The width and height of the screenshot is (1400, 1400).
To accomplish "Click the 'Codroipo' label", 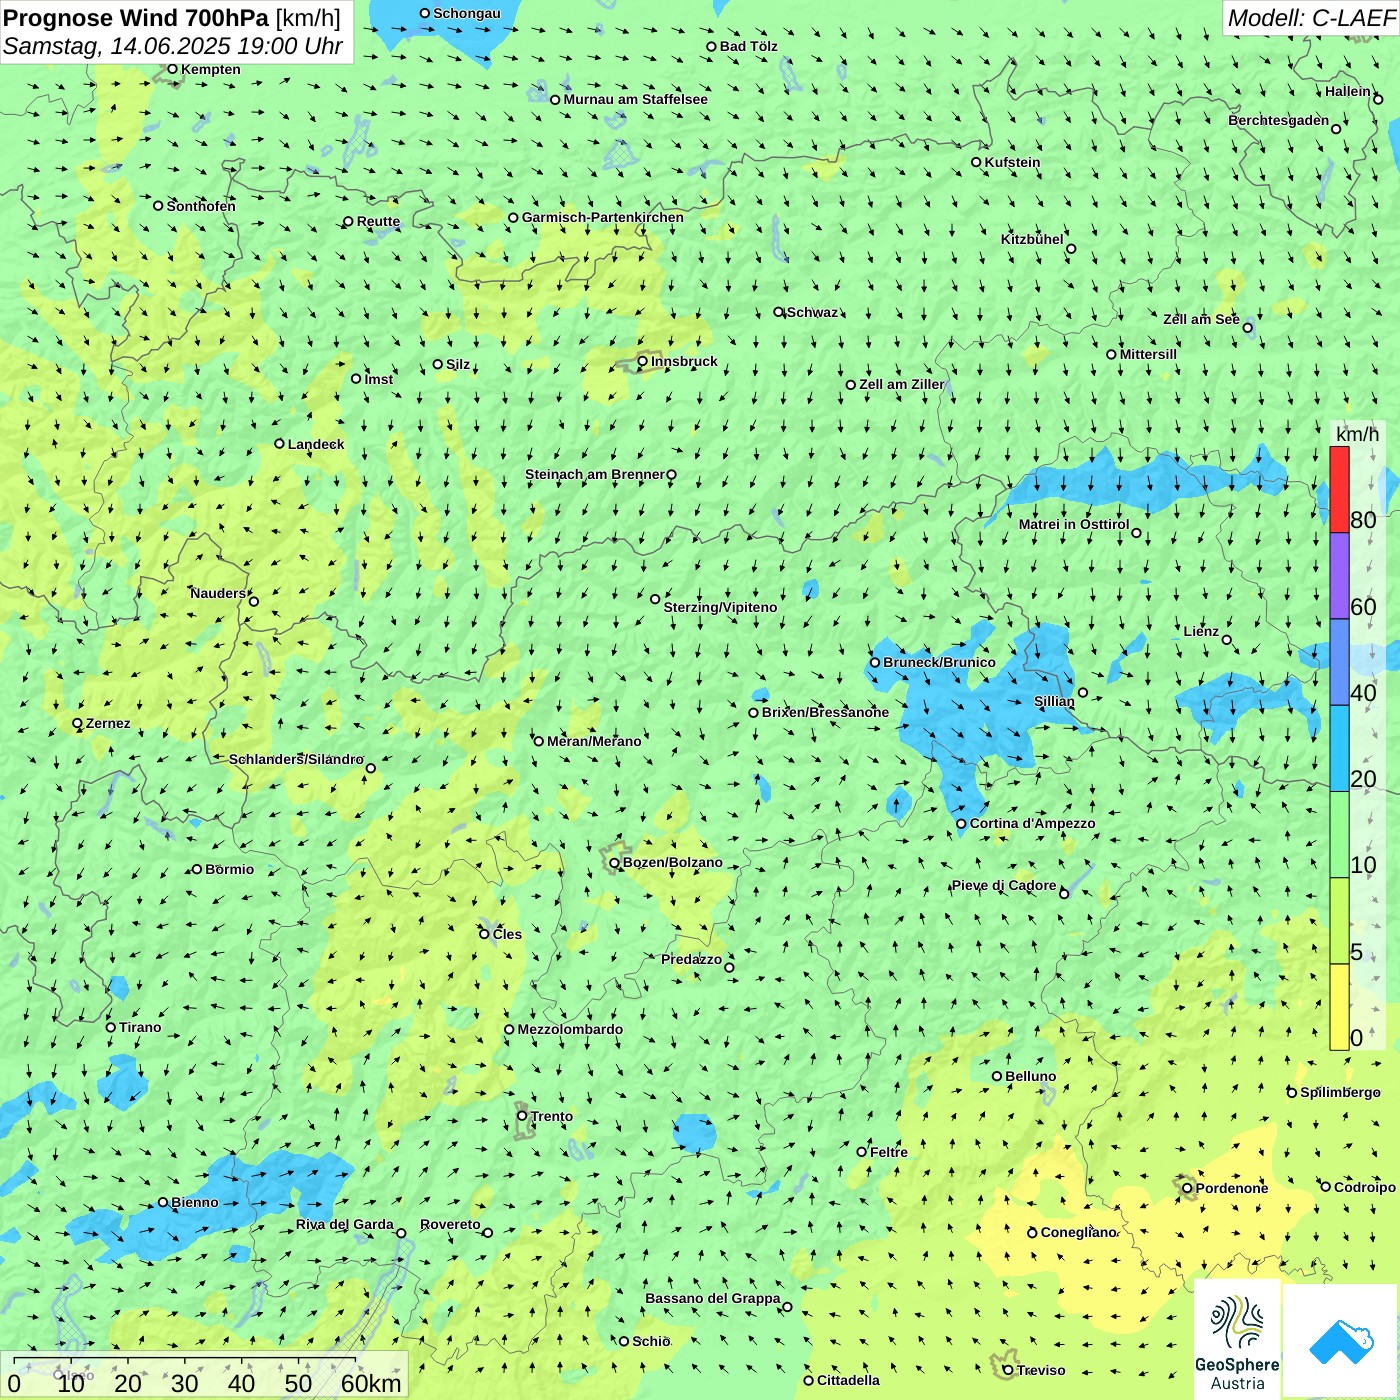I will point(1365,1187).
